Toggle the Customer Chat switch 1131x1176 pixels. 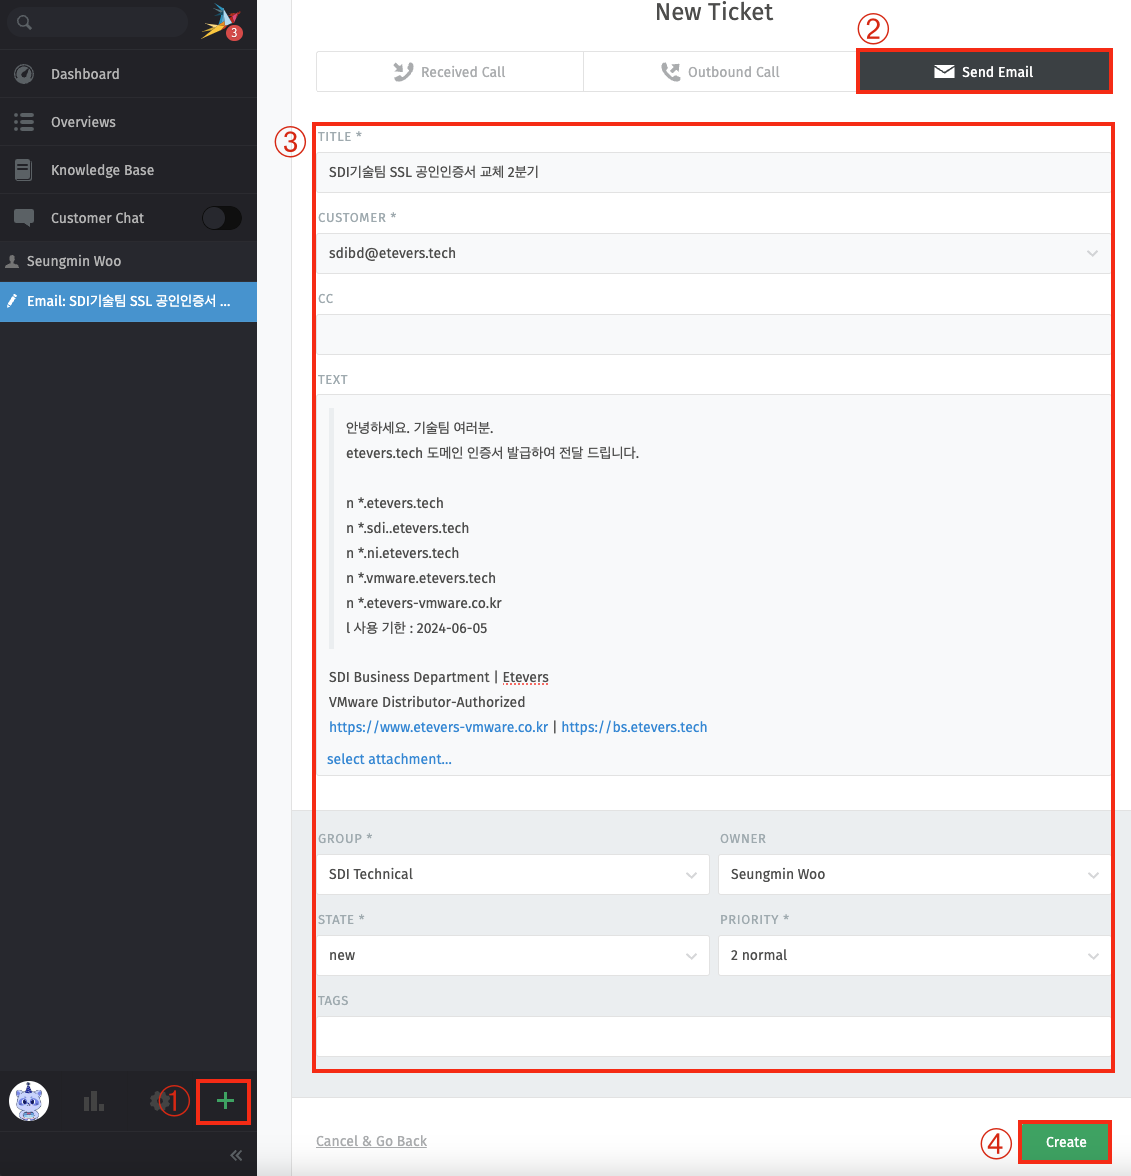[x=222, y=218]
